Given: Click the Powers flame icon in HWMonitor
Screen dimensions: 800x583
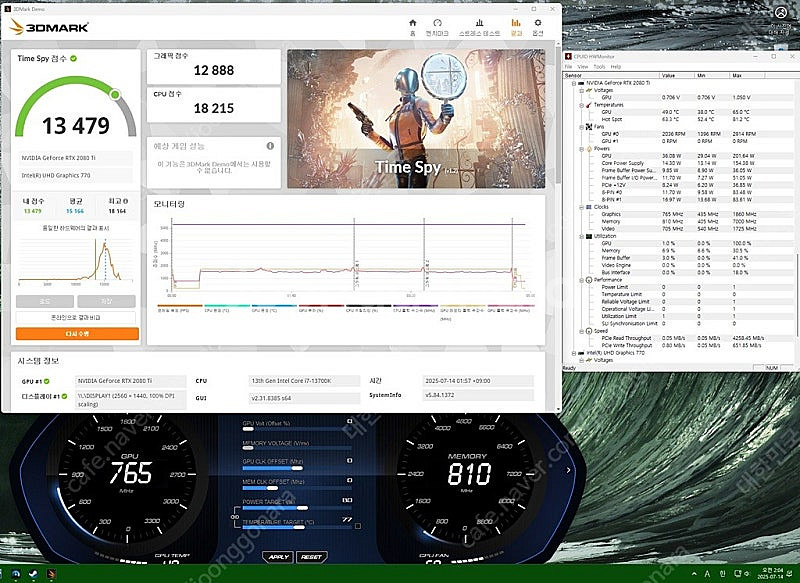Looking at the screenshot, I should 589,148.
